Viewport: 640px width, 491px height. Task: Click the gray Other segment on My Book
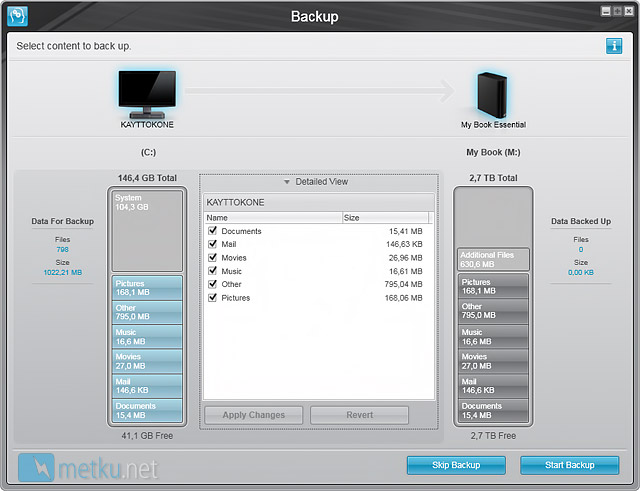pyautogui.click(x=493, y=311)
